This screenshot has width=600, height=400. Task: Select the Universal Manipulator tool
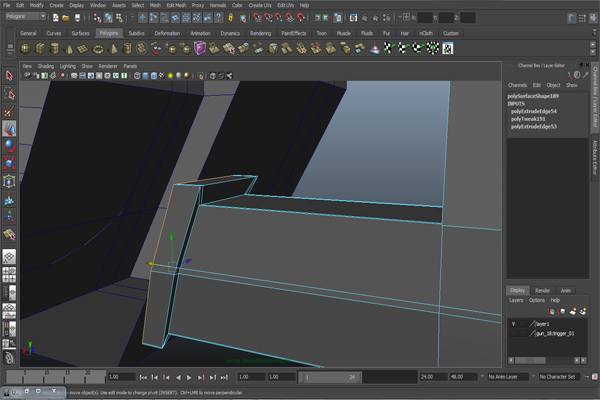click(9, 181)
